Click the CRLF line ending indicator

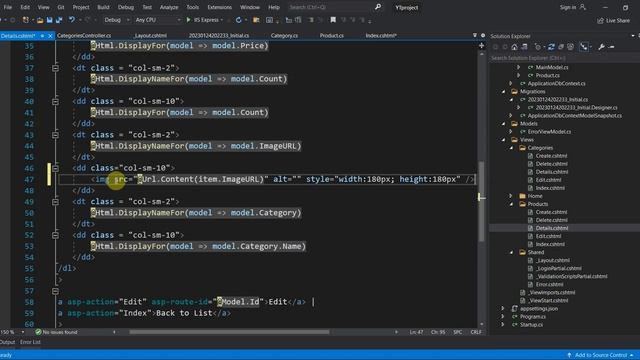tap(476, 332)
